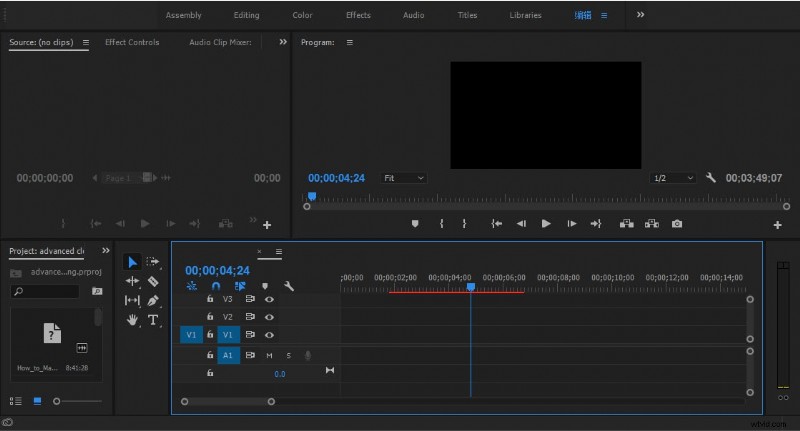Pick the Razor tool
800x431 pixels.
click(153, 281)
